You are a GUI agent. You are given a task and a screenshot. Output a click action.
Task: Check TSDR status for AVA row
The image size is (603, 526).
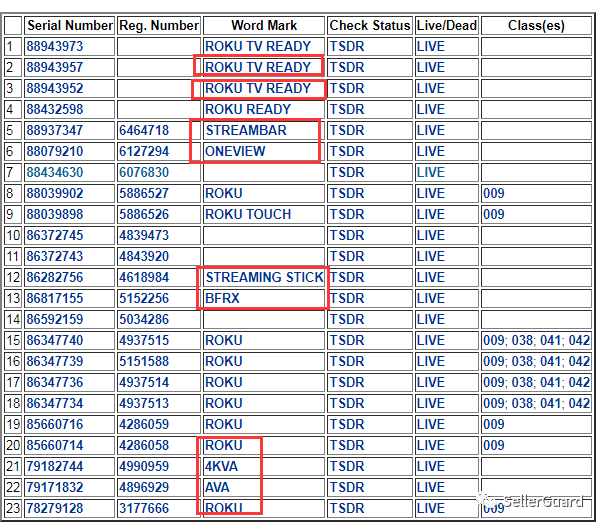coord(347,487)
